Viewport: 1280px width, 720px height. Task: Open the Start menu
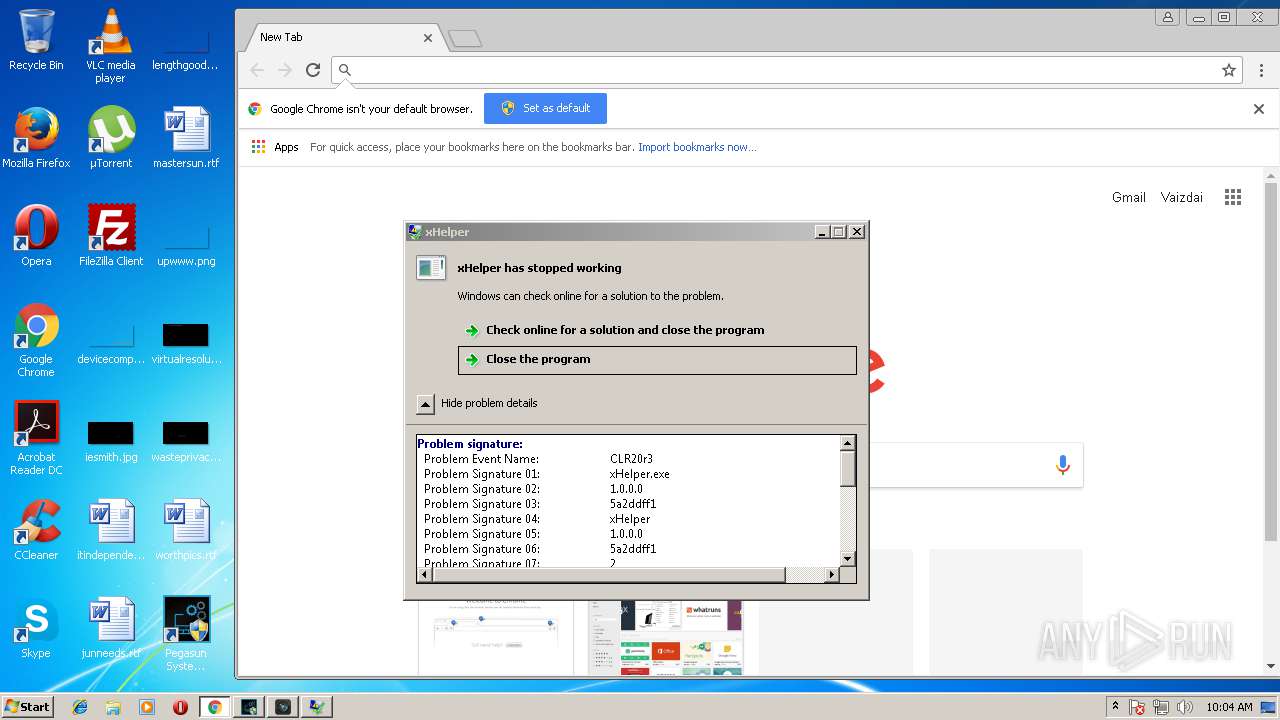tap(27, 707)
